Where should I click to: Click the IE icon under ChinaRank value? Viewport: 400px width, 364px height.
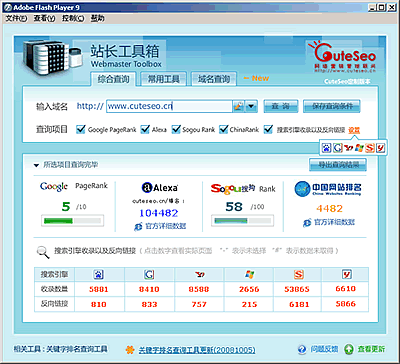click(307, 223)
